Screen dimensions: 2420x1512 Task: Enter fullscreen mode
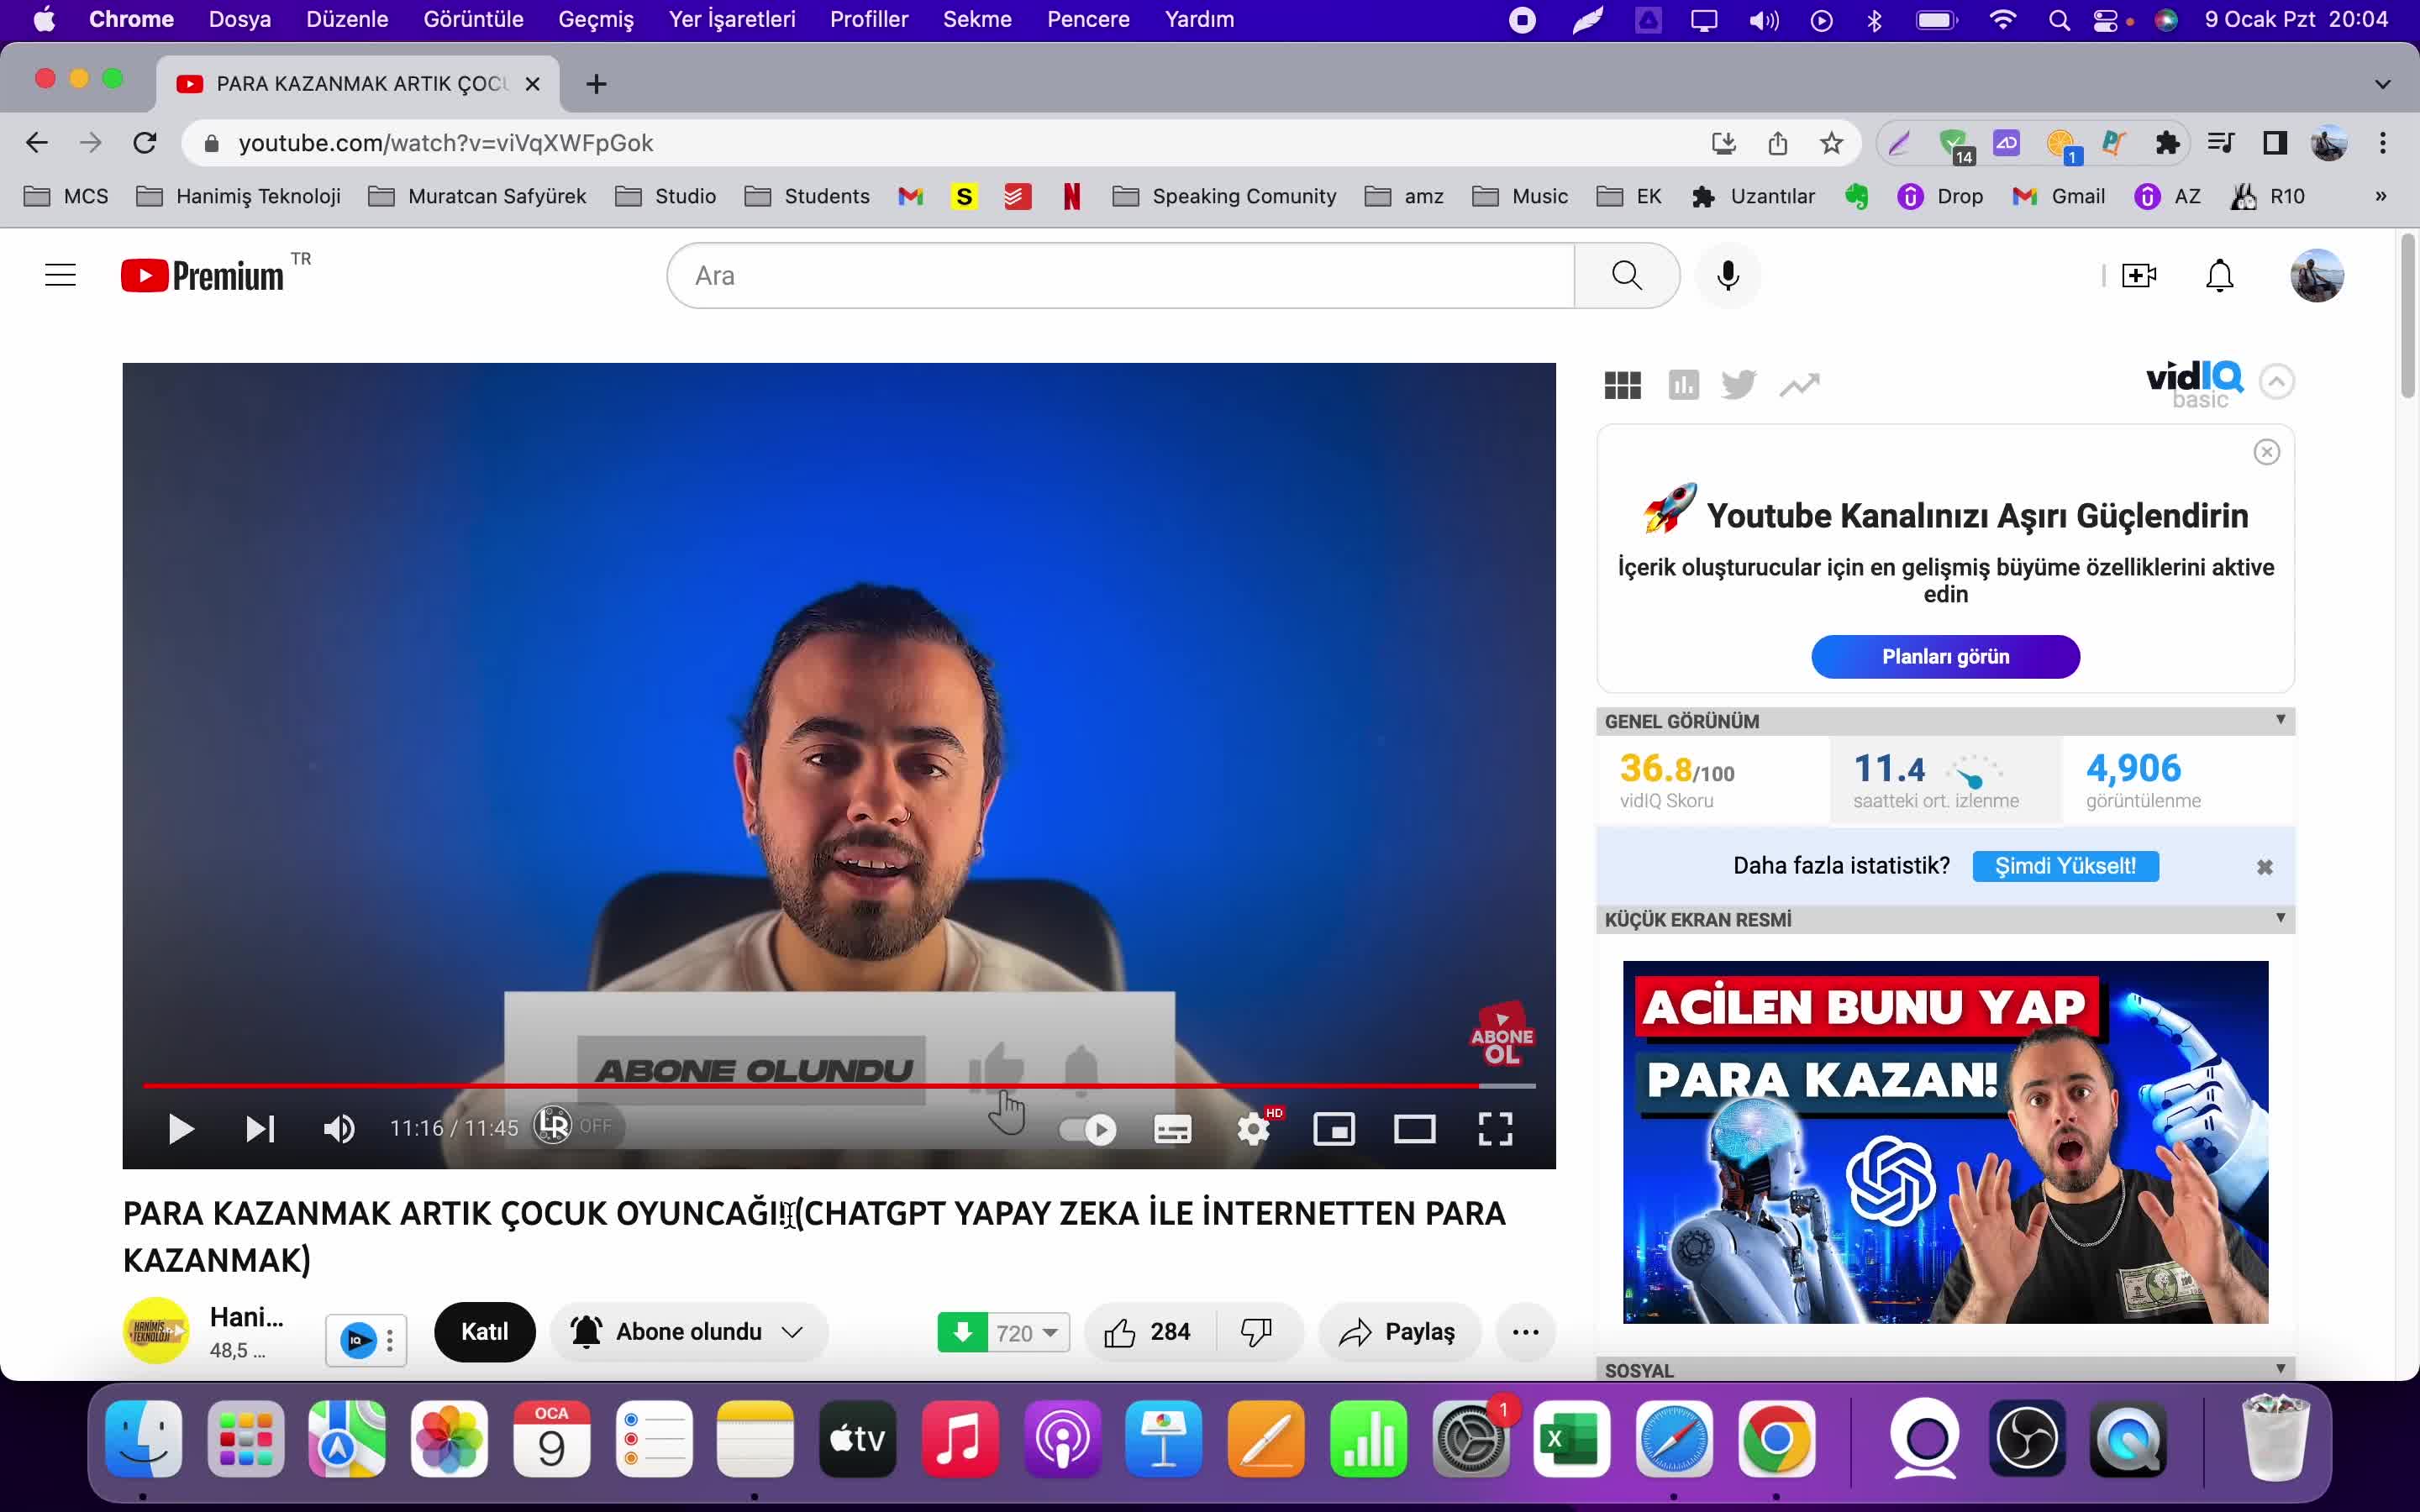pos(1495,1130)
